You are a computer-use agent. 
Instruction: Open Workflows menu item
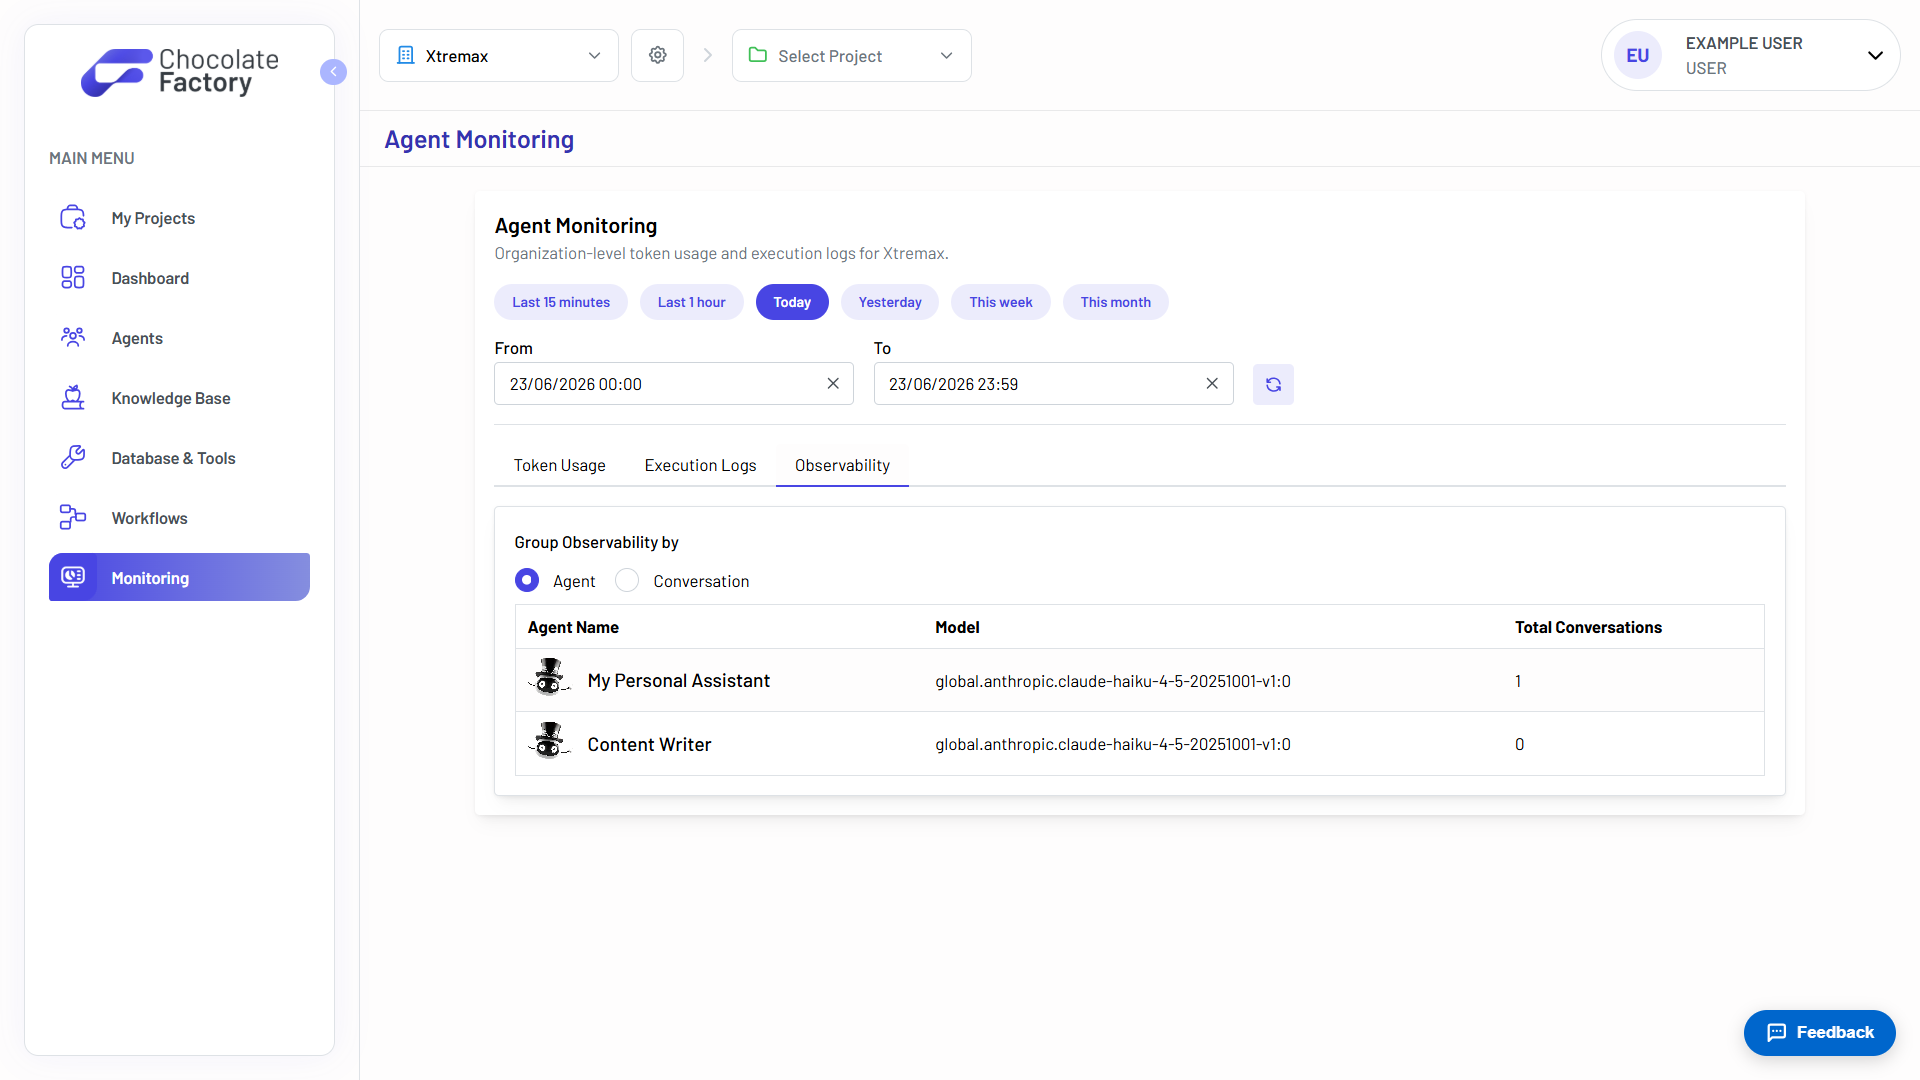click(179, 518)
